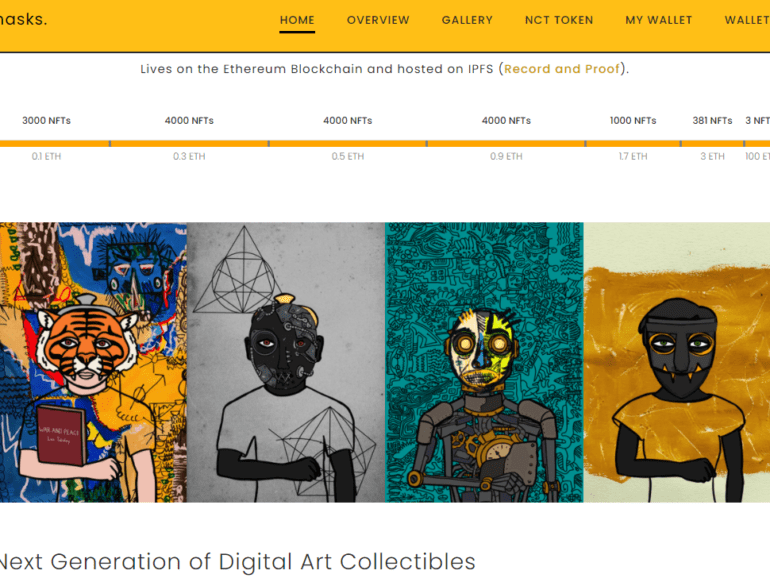The height and width of the screenshot is (578, 770).
Task: Click the Record and Proof link
Action: pyautogui.click(x=562, y=69)
